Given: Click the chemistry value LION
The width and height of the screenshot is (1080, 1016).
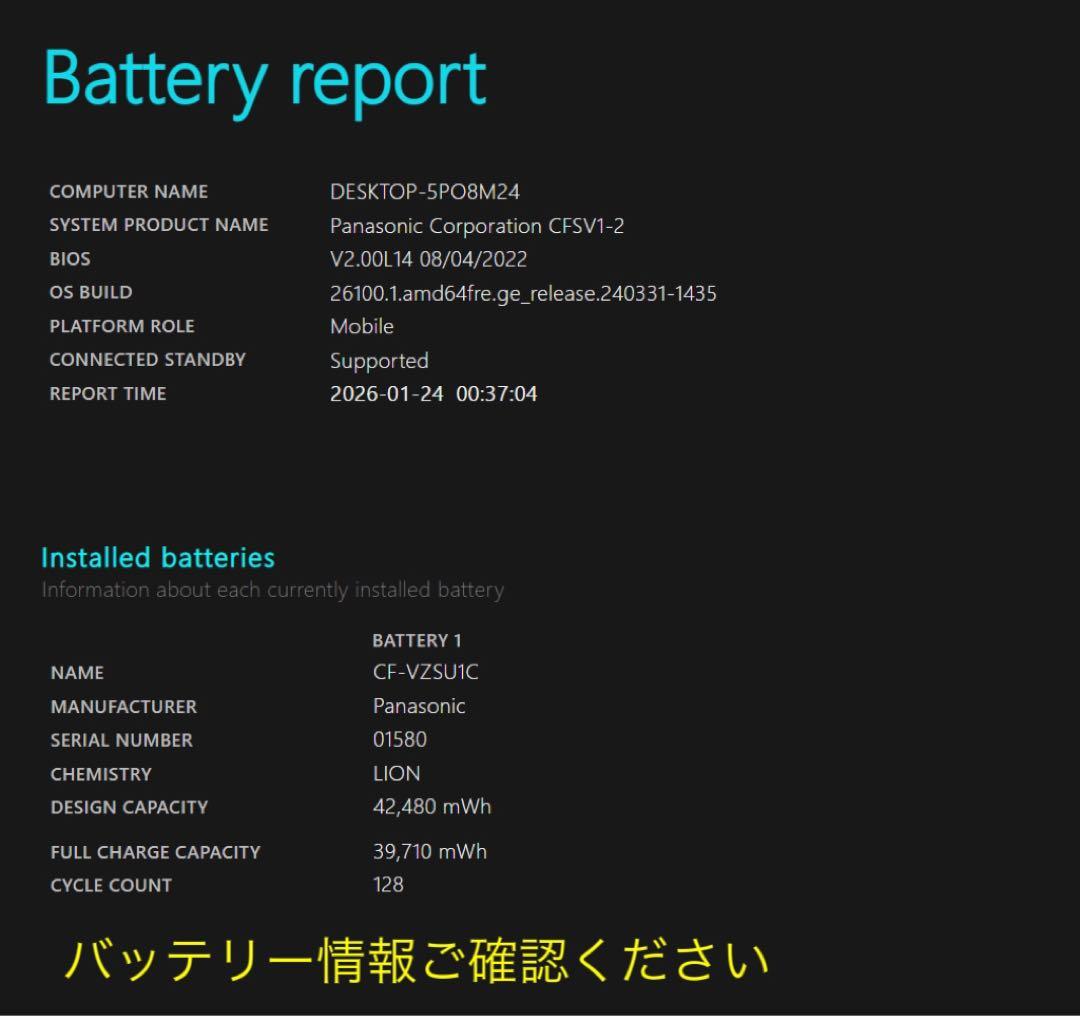Looking at the screenshot, I should [395, 773].
